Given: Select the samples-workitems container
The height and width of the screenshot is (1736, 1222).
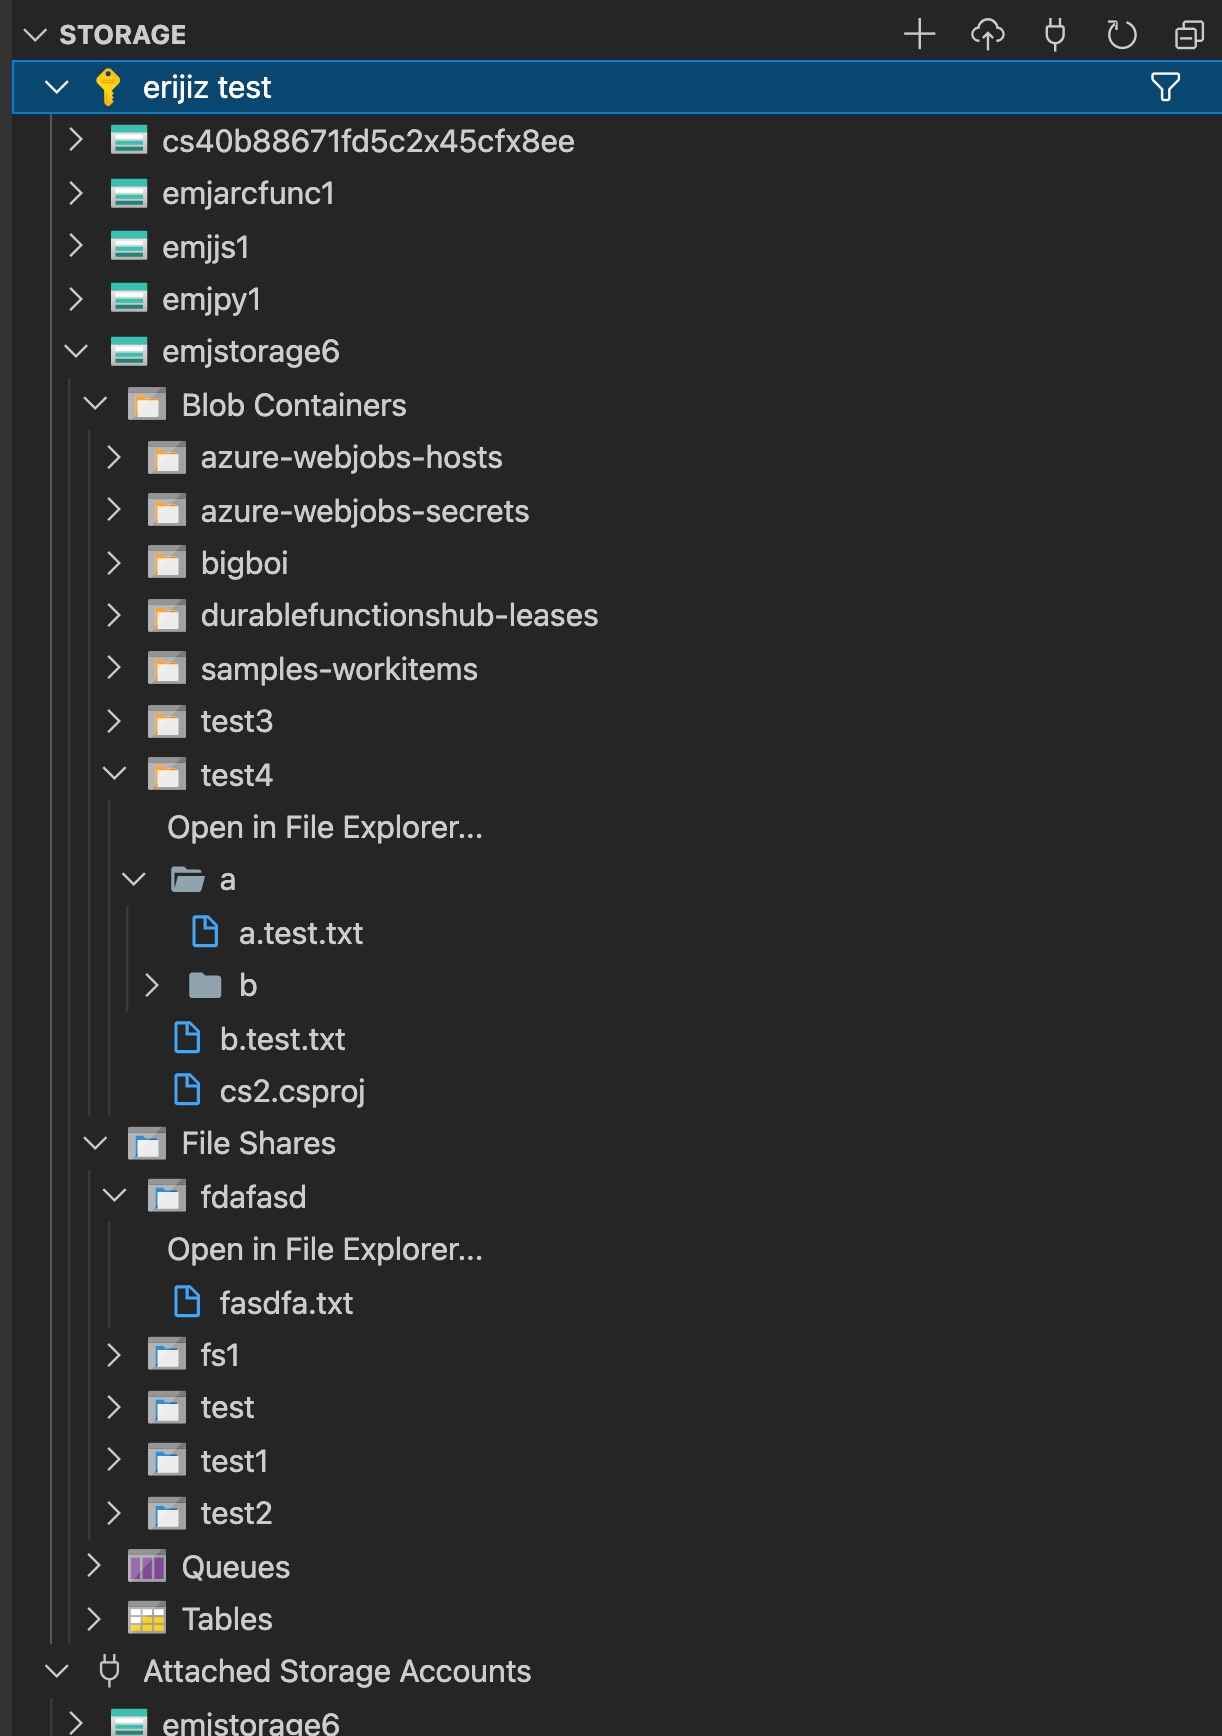Looking at the screenshot, I should pos(338,668).
